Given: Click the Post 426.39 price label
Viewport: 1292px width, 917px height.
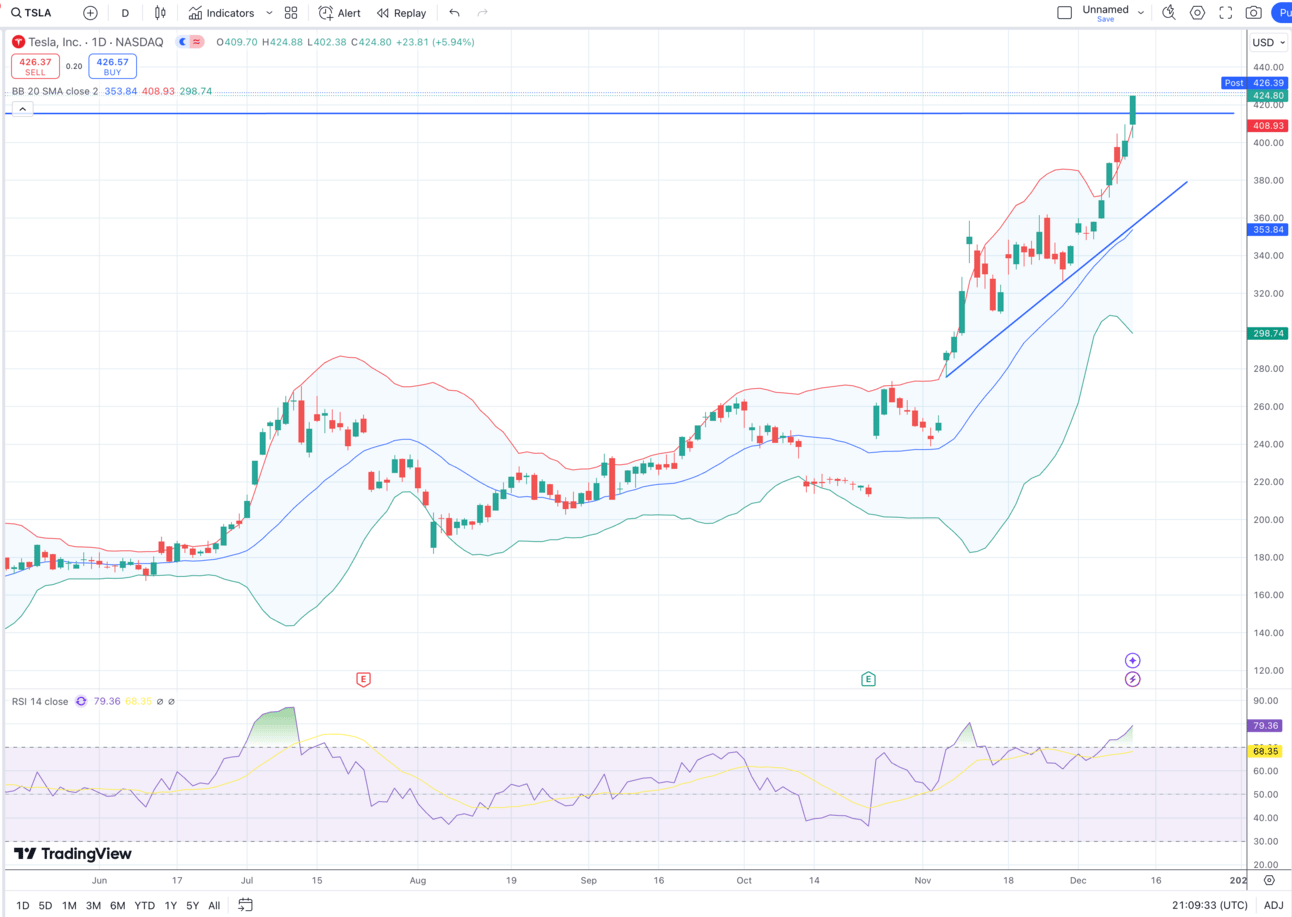Looking at the screenshot, I should tap(1254, 83).
